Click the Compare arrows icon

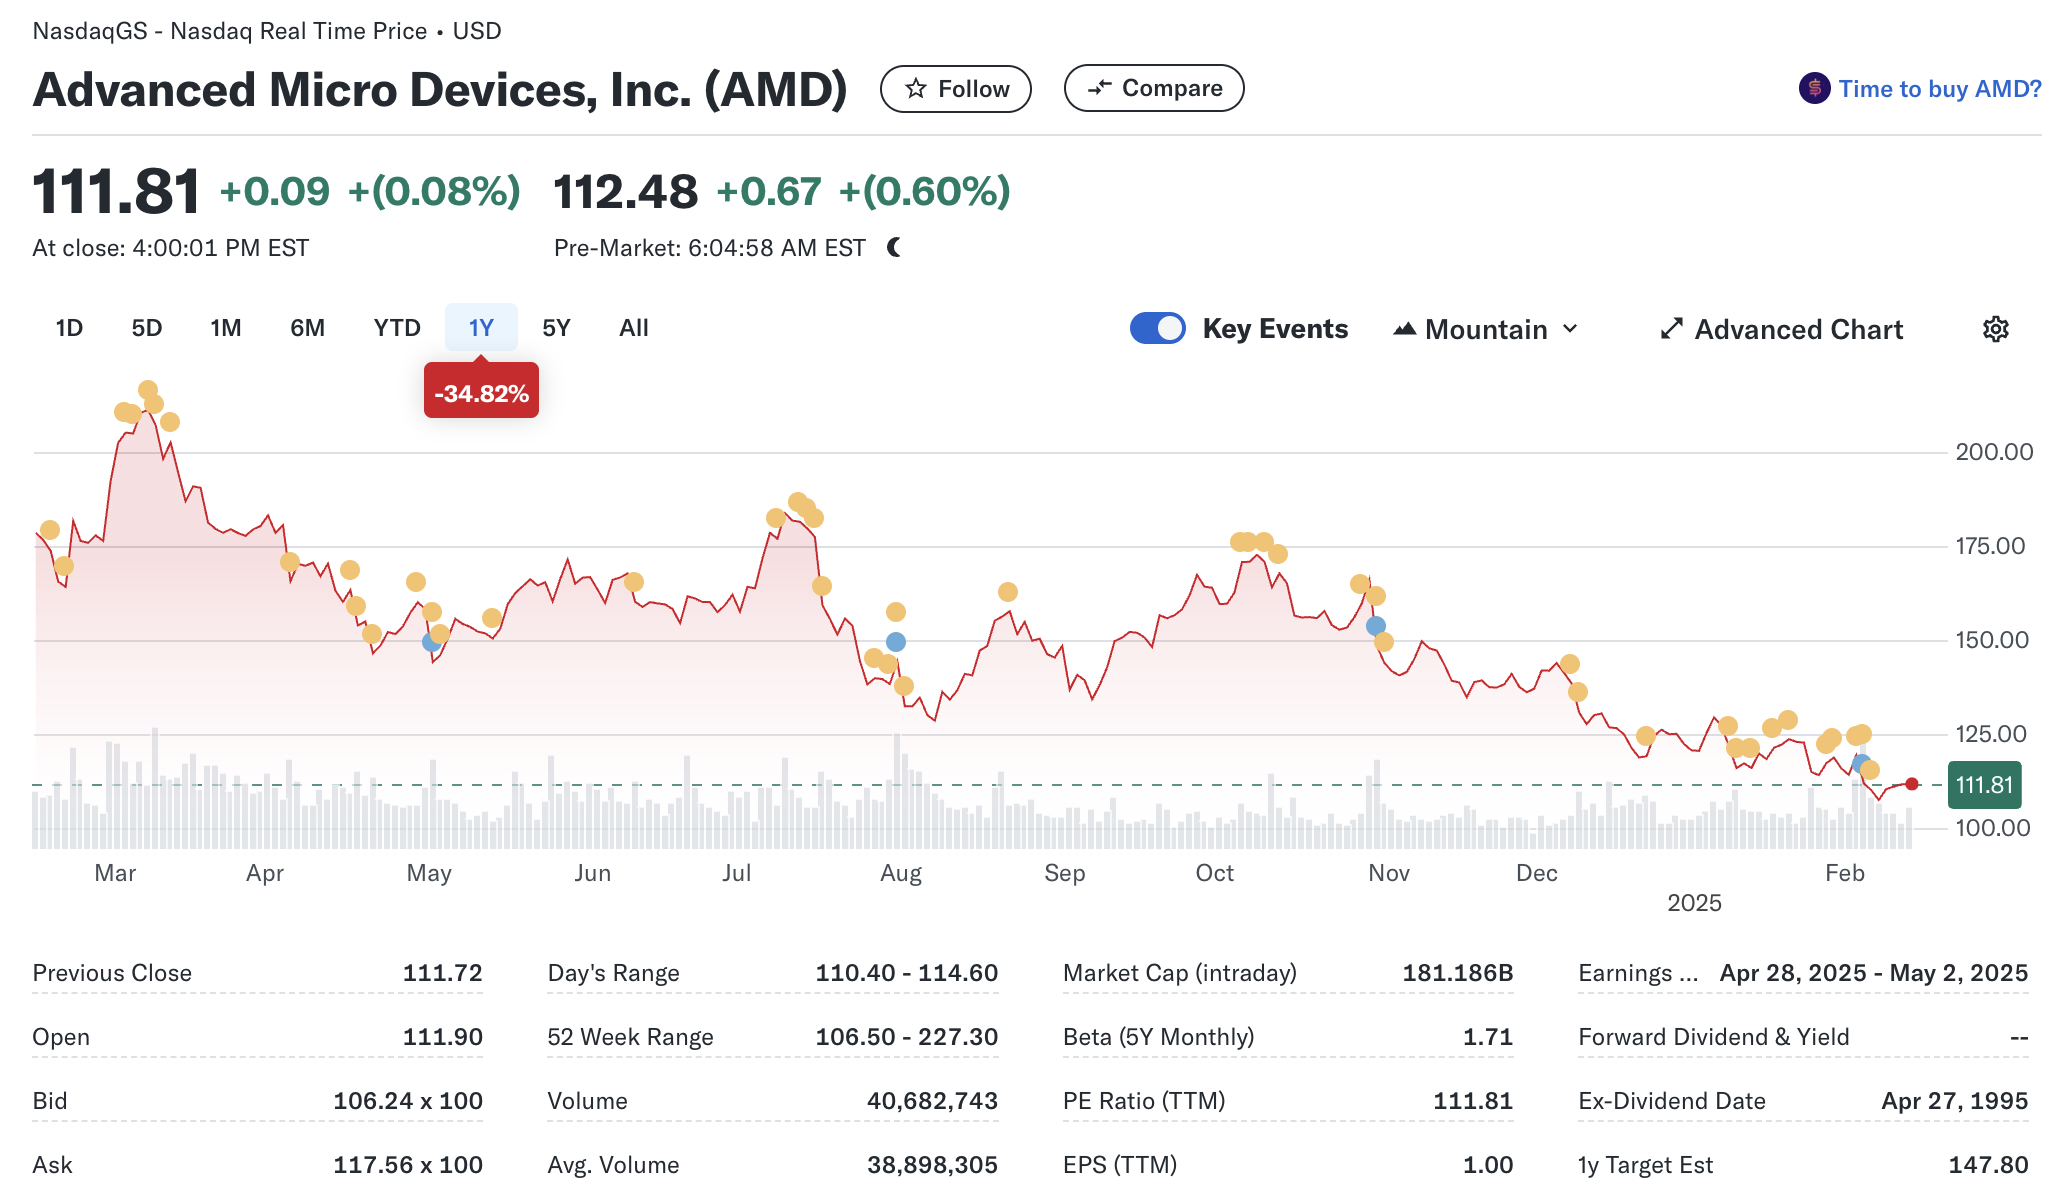[x=1099, y=88]
